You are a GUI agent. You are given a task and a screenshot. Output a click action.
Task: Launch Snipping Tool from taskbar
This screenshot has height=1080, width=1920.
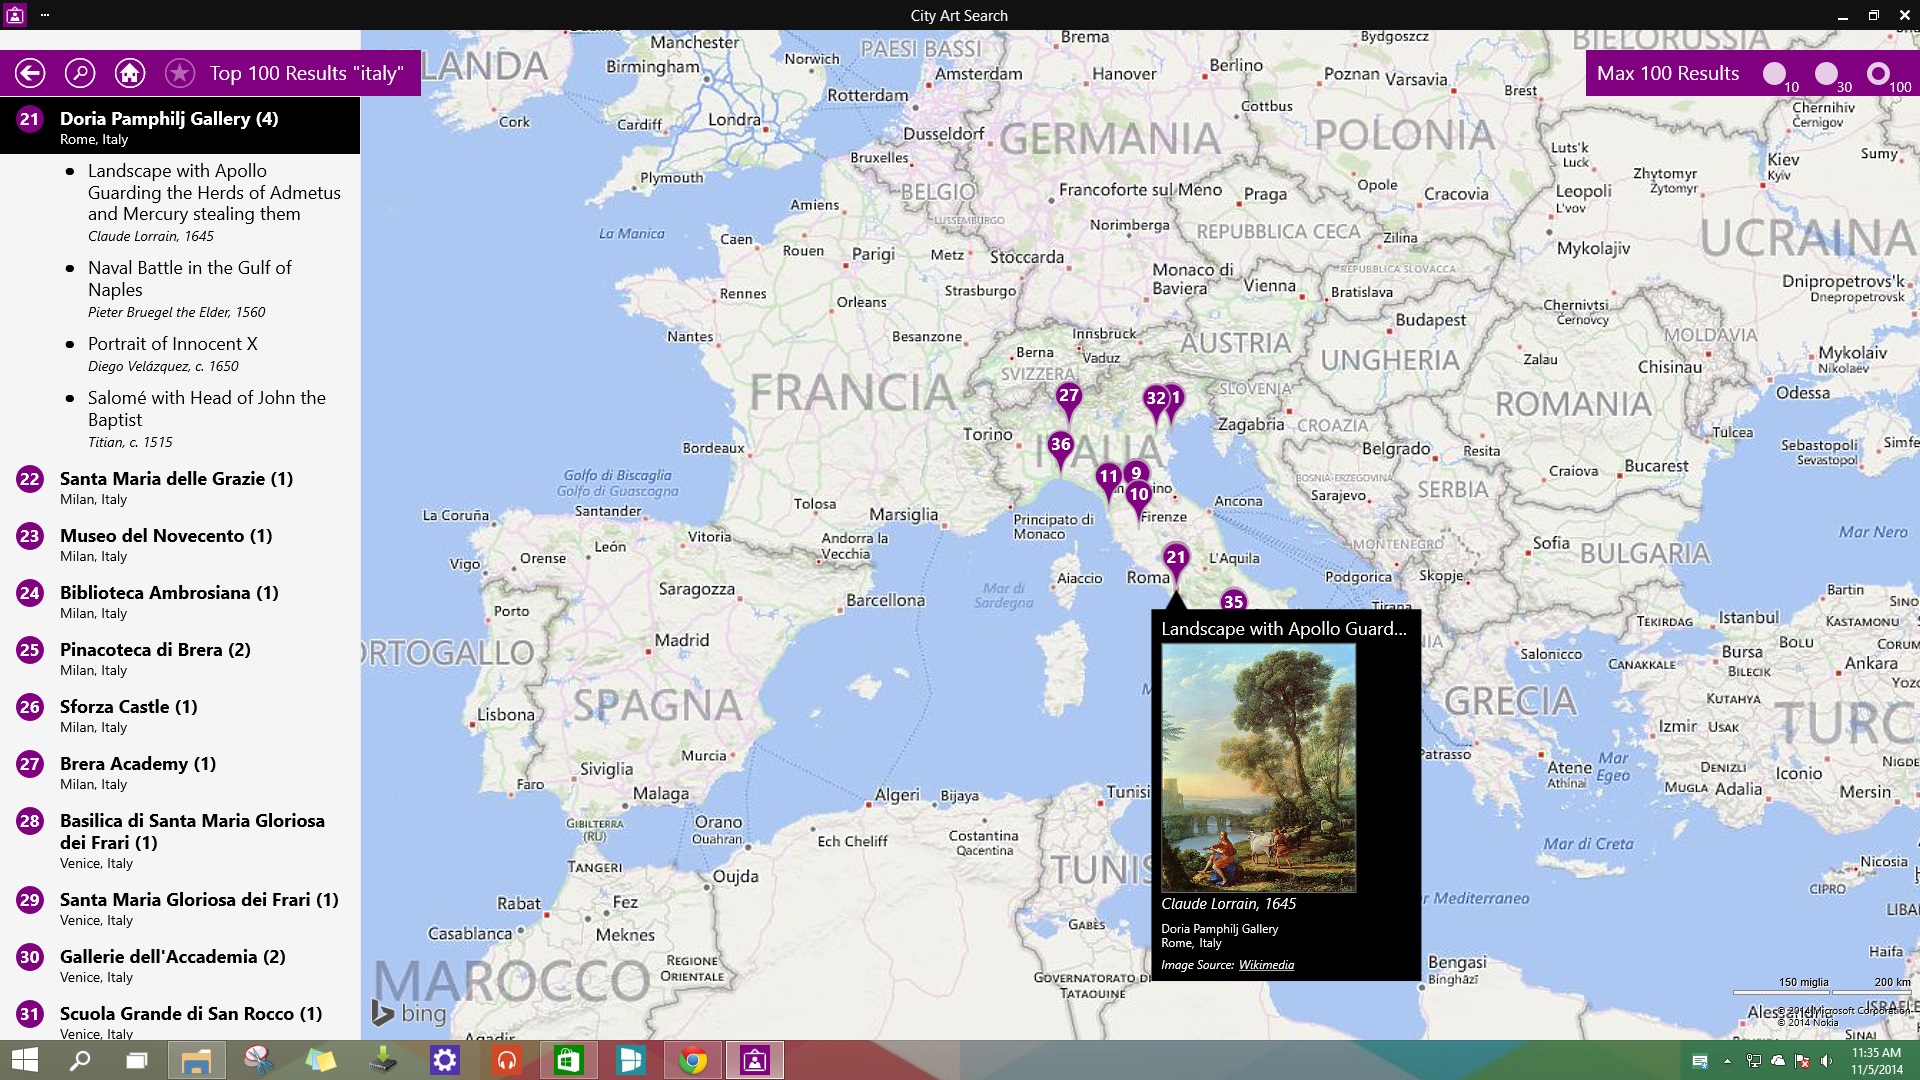(258, 1060)
